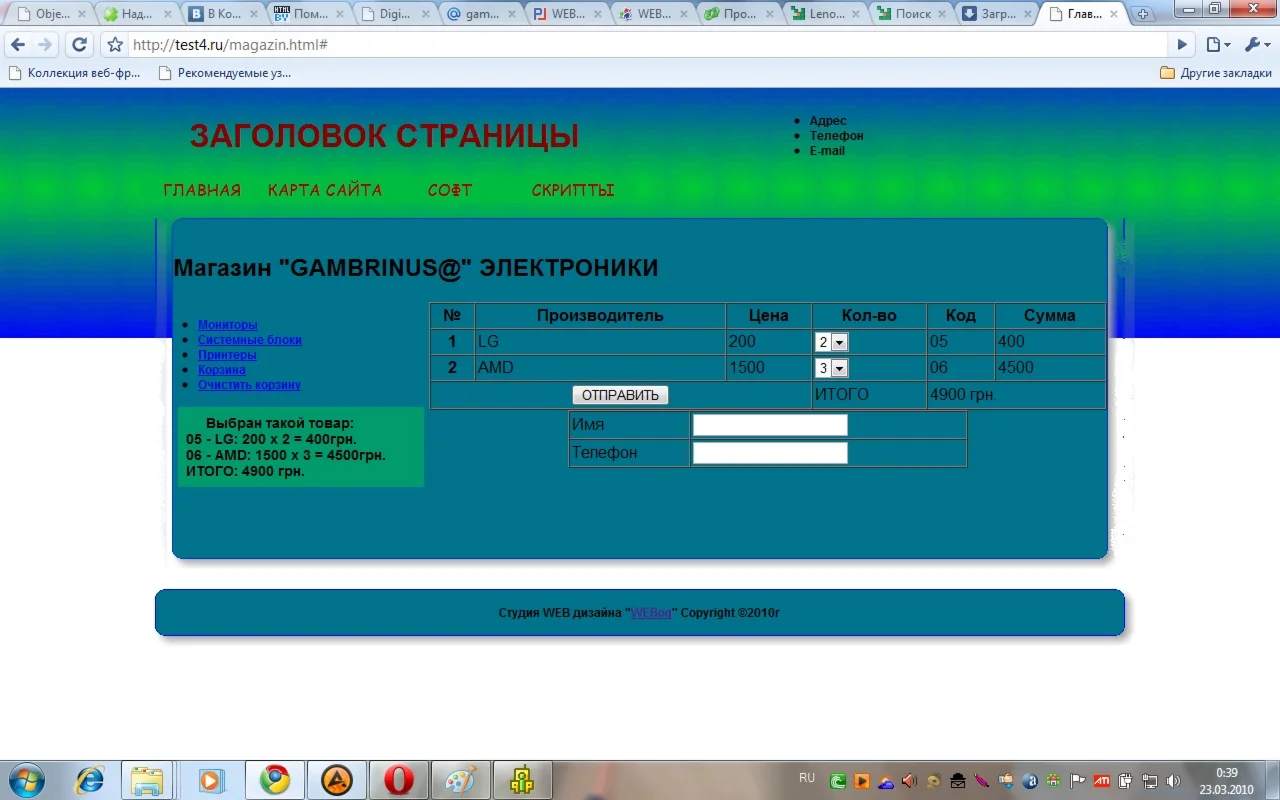Click the ОТПРАВИТЬ button
Image resolution: width=1280 pixels, height=800 pixels.
point(620,395)
